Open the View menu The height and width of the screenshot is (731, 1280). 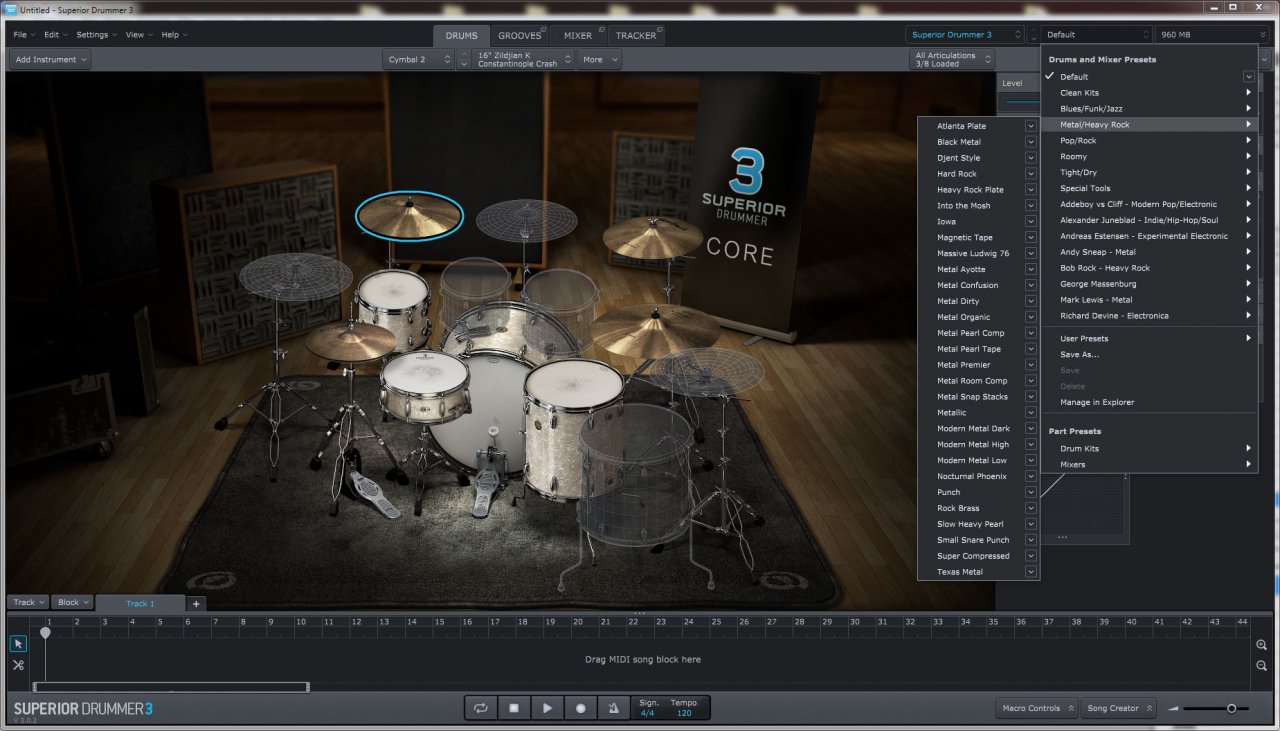pyautogui.click(x=139, y=35)
